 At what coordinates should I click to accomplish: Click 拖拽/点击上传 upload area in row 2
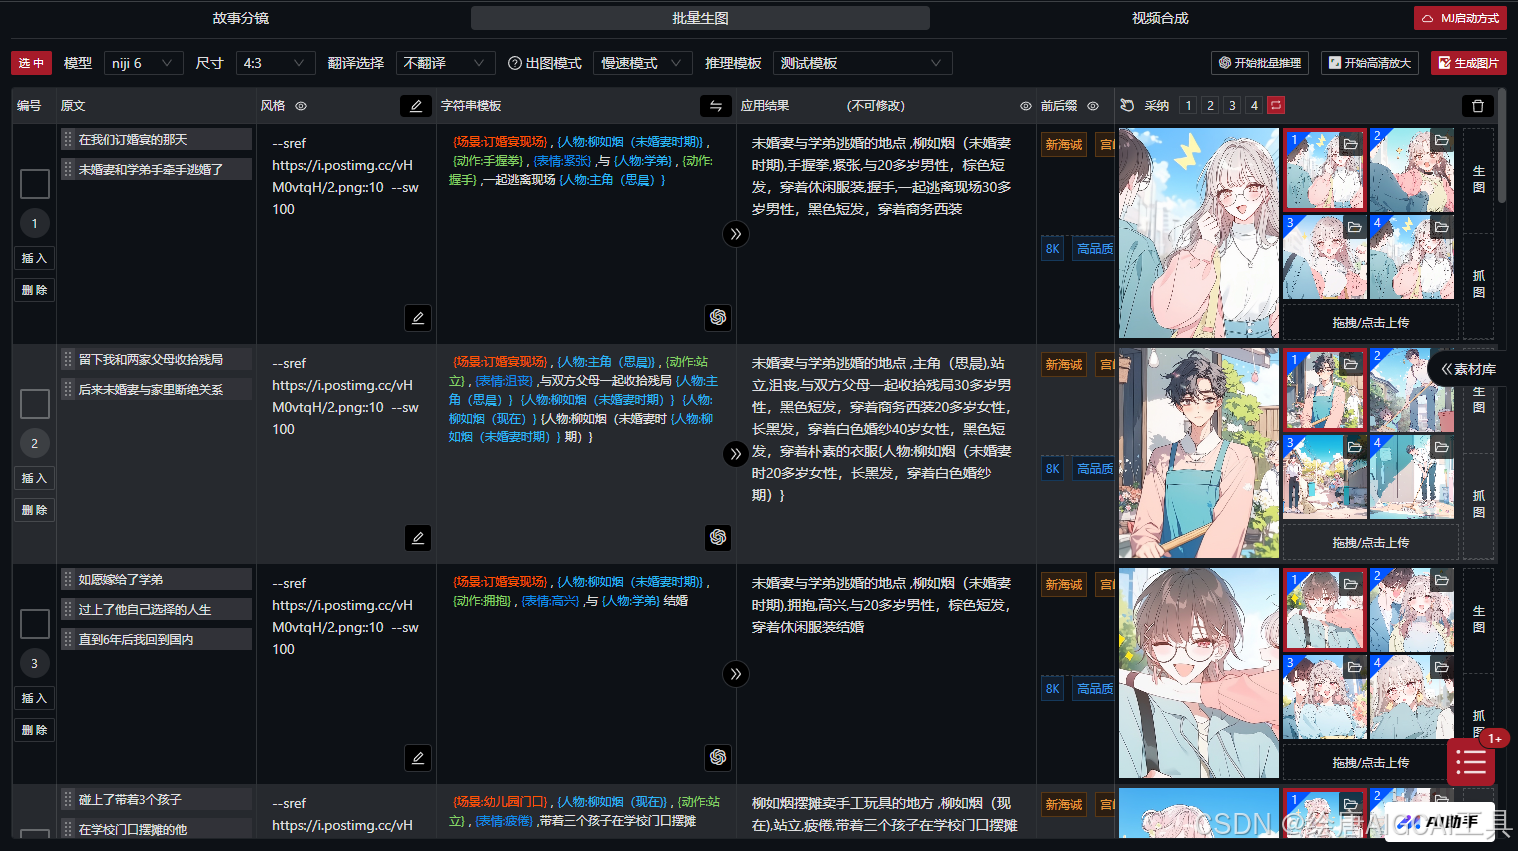click(1370, 542)
